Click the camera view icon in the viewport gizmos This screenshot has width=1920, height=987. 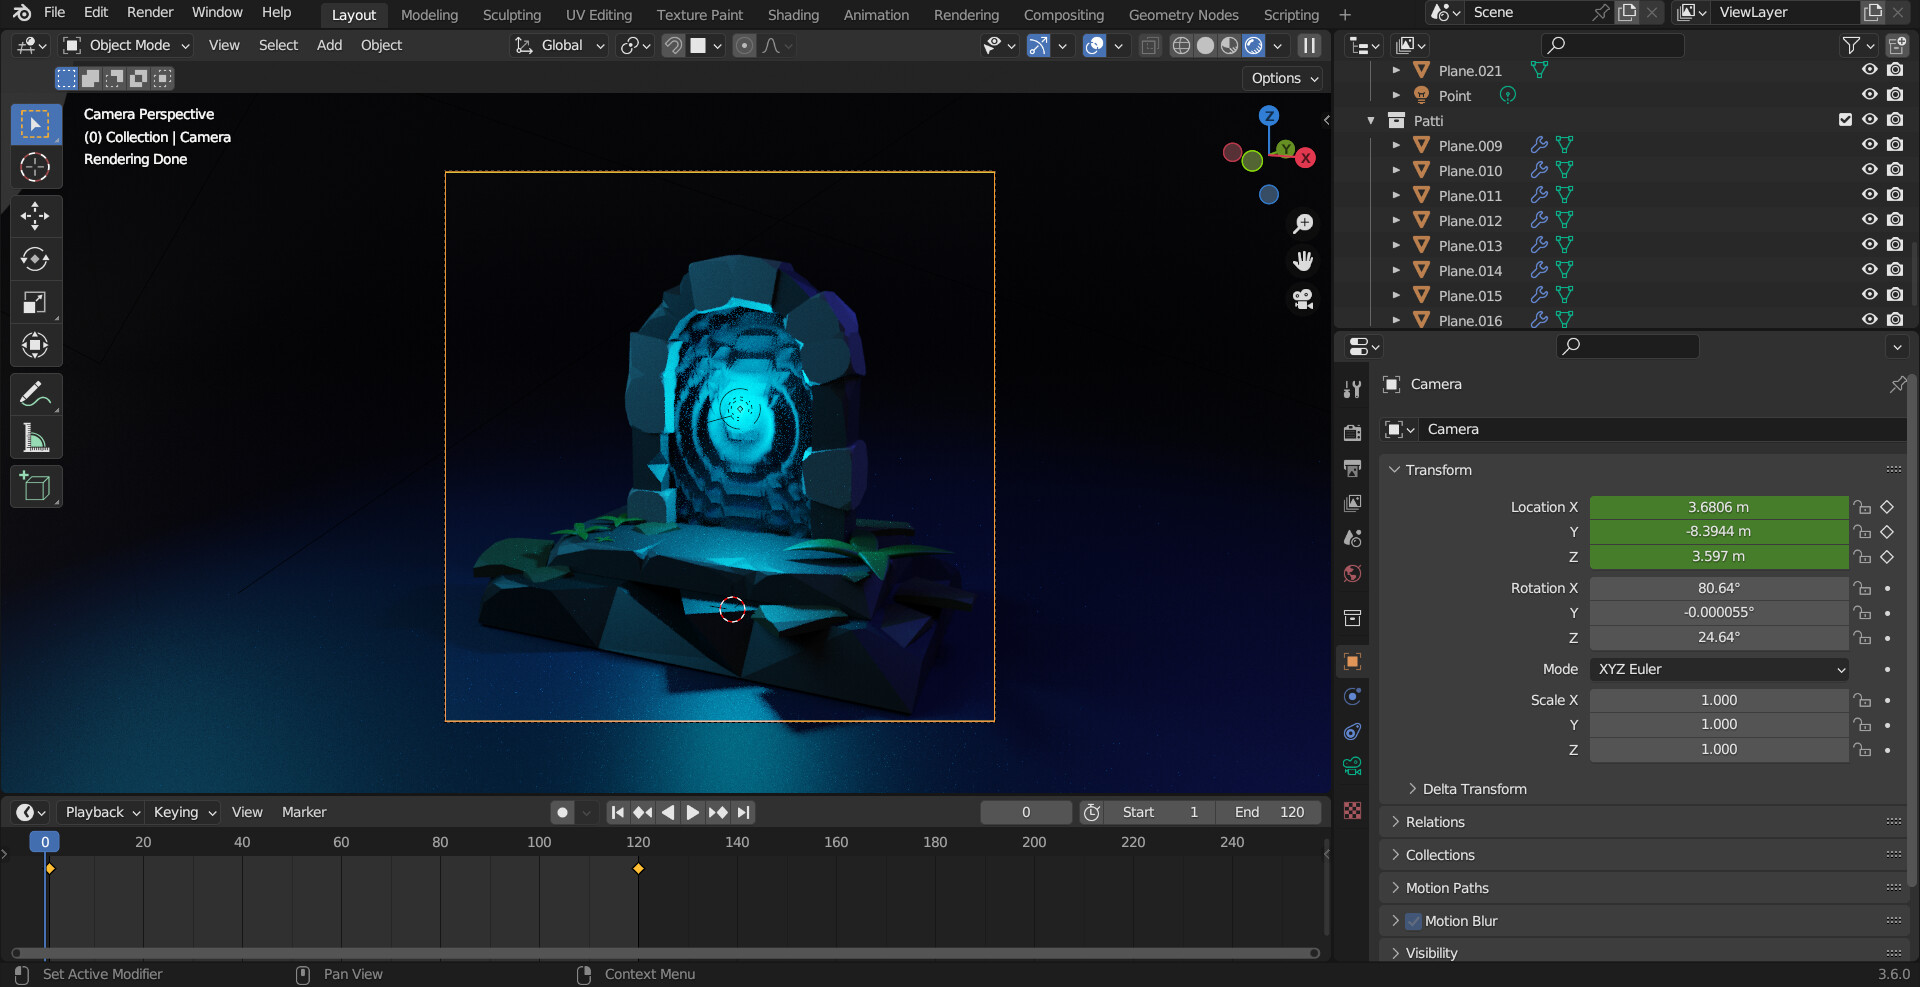click(1303, 299)
